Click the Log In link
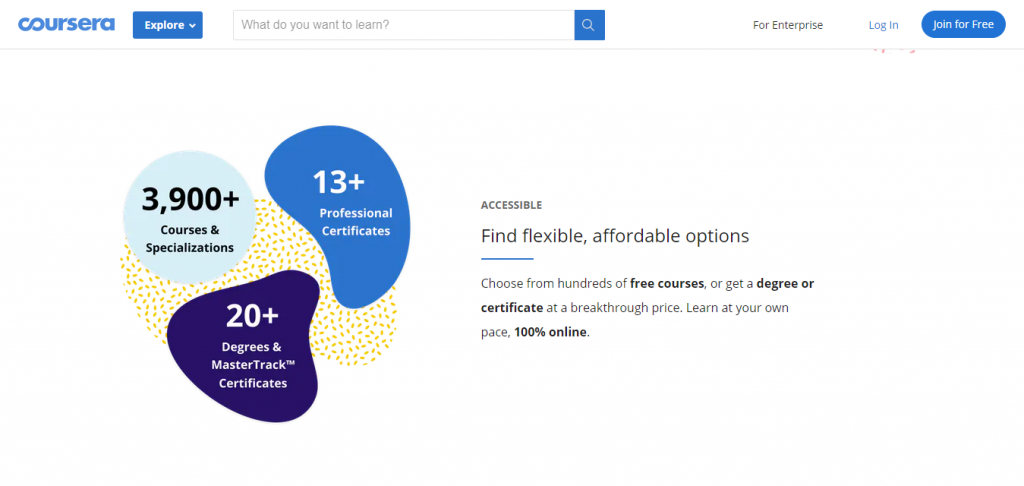 coord(883,25)
